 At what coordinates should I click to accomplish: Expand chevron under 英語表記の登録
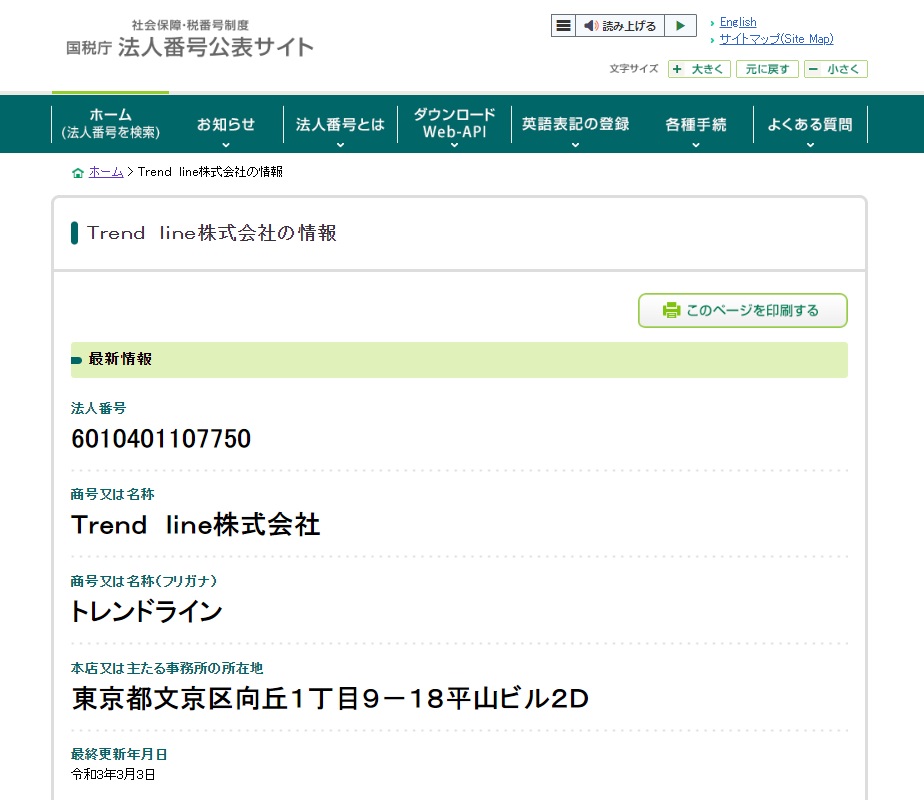pos(575,145)
